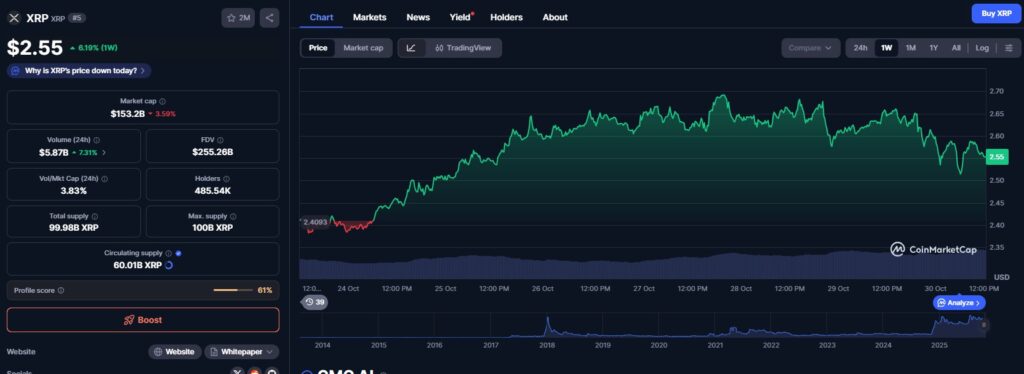Open the About tab
This screenshot has height=374, width=1024.
point(555,17)
